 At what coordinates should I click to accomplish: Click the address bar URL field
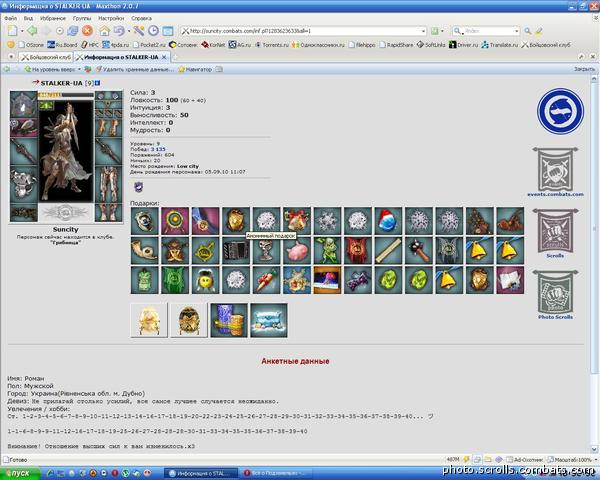click(x=304, y=31)
